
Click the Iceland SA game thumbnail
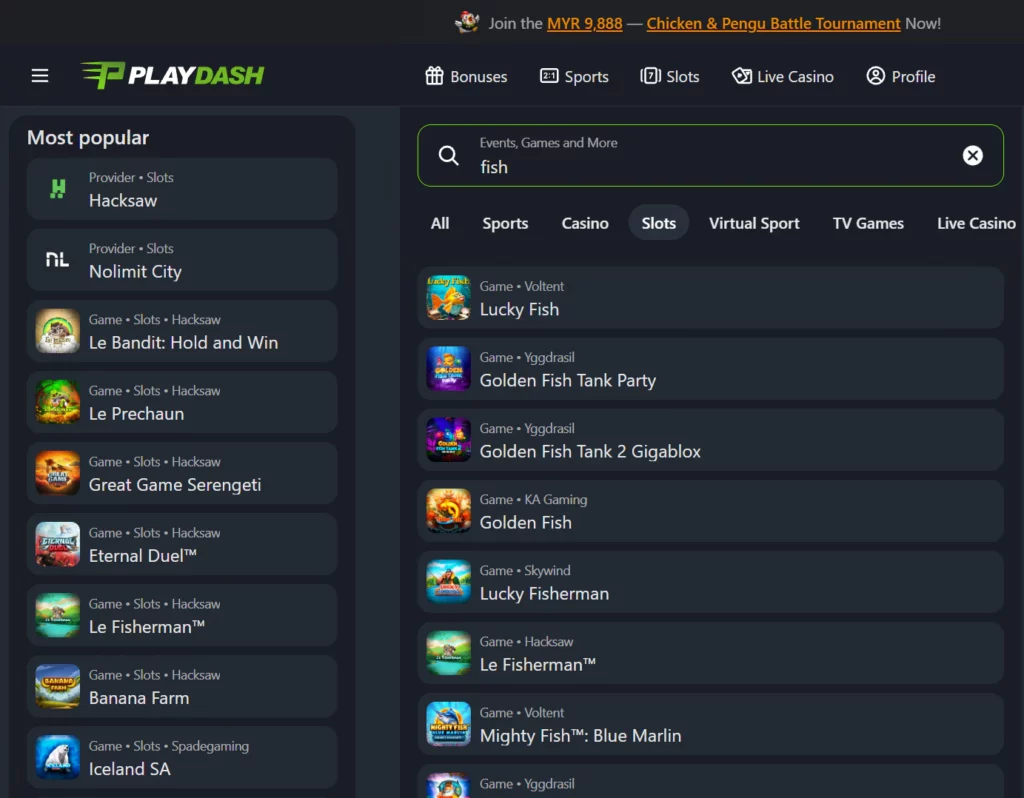57,758
